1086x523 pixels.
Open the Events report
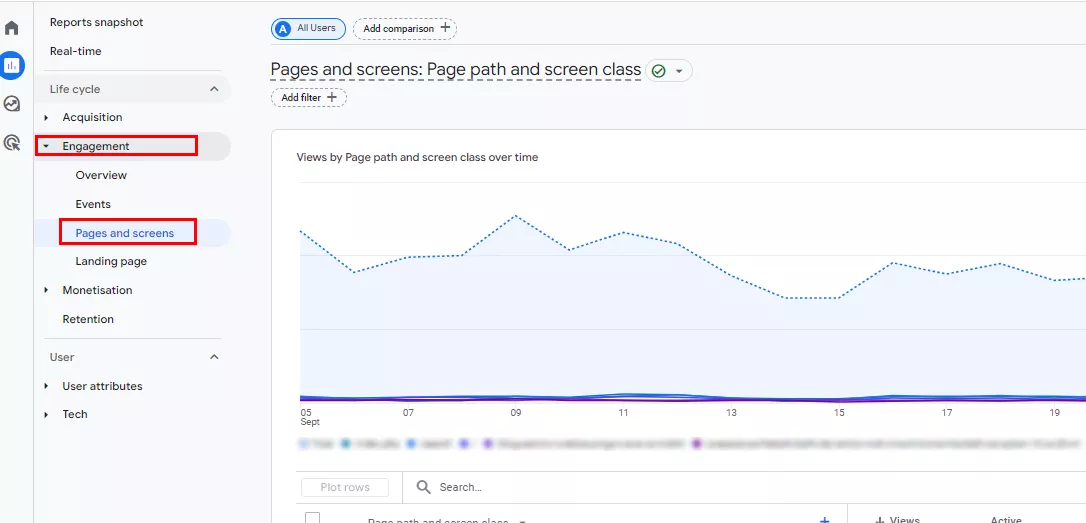coord(93,204)
